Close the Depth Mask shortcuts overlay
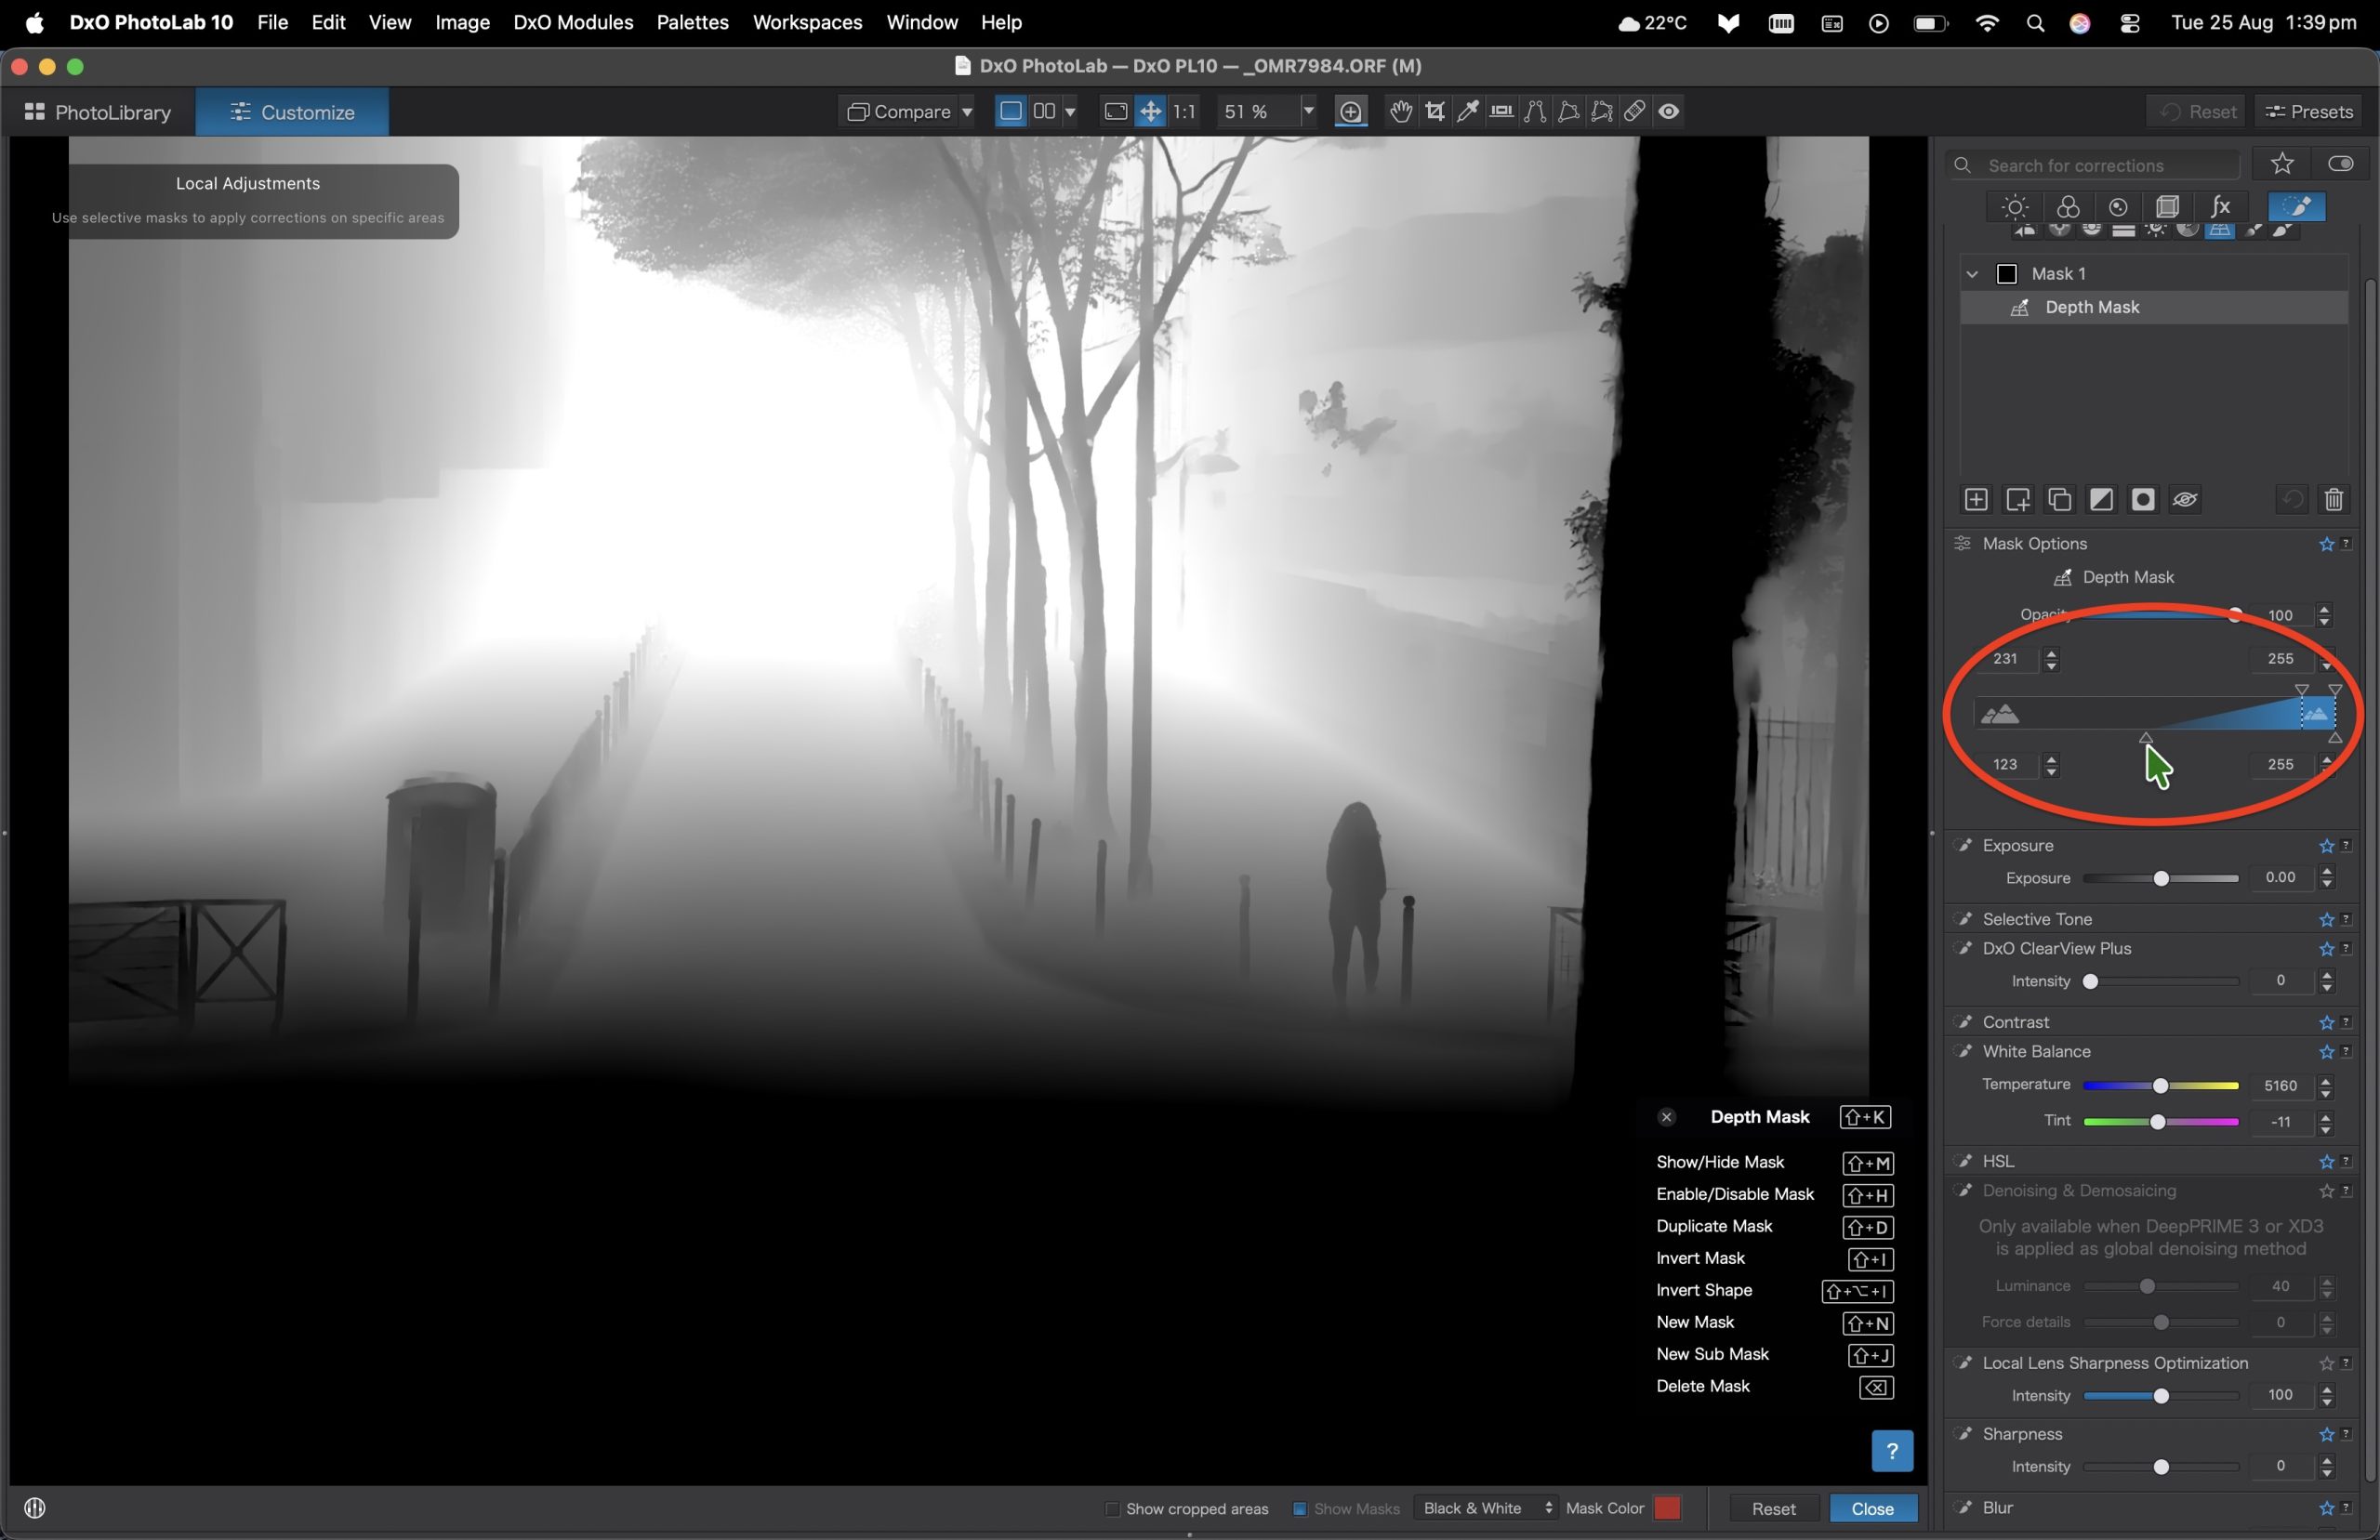Screen dimensions: 2380x1540 tap(1666, 1118)
